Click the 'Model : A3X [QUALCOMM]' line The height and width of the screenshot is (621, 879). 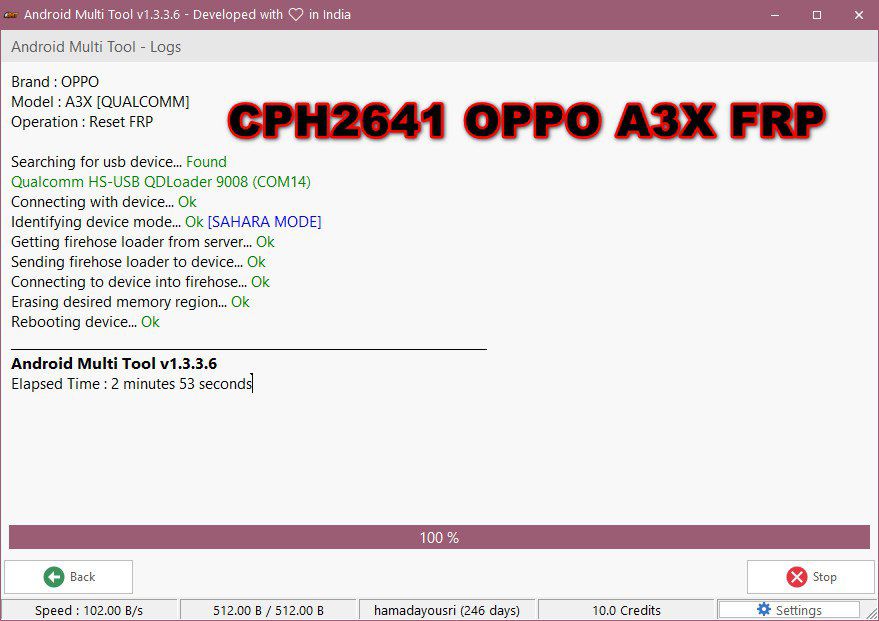point(100,102)
